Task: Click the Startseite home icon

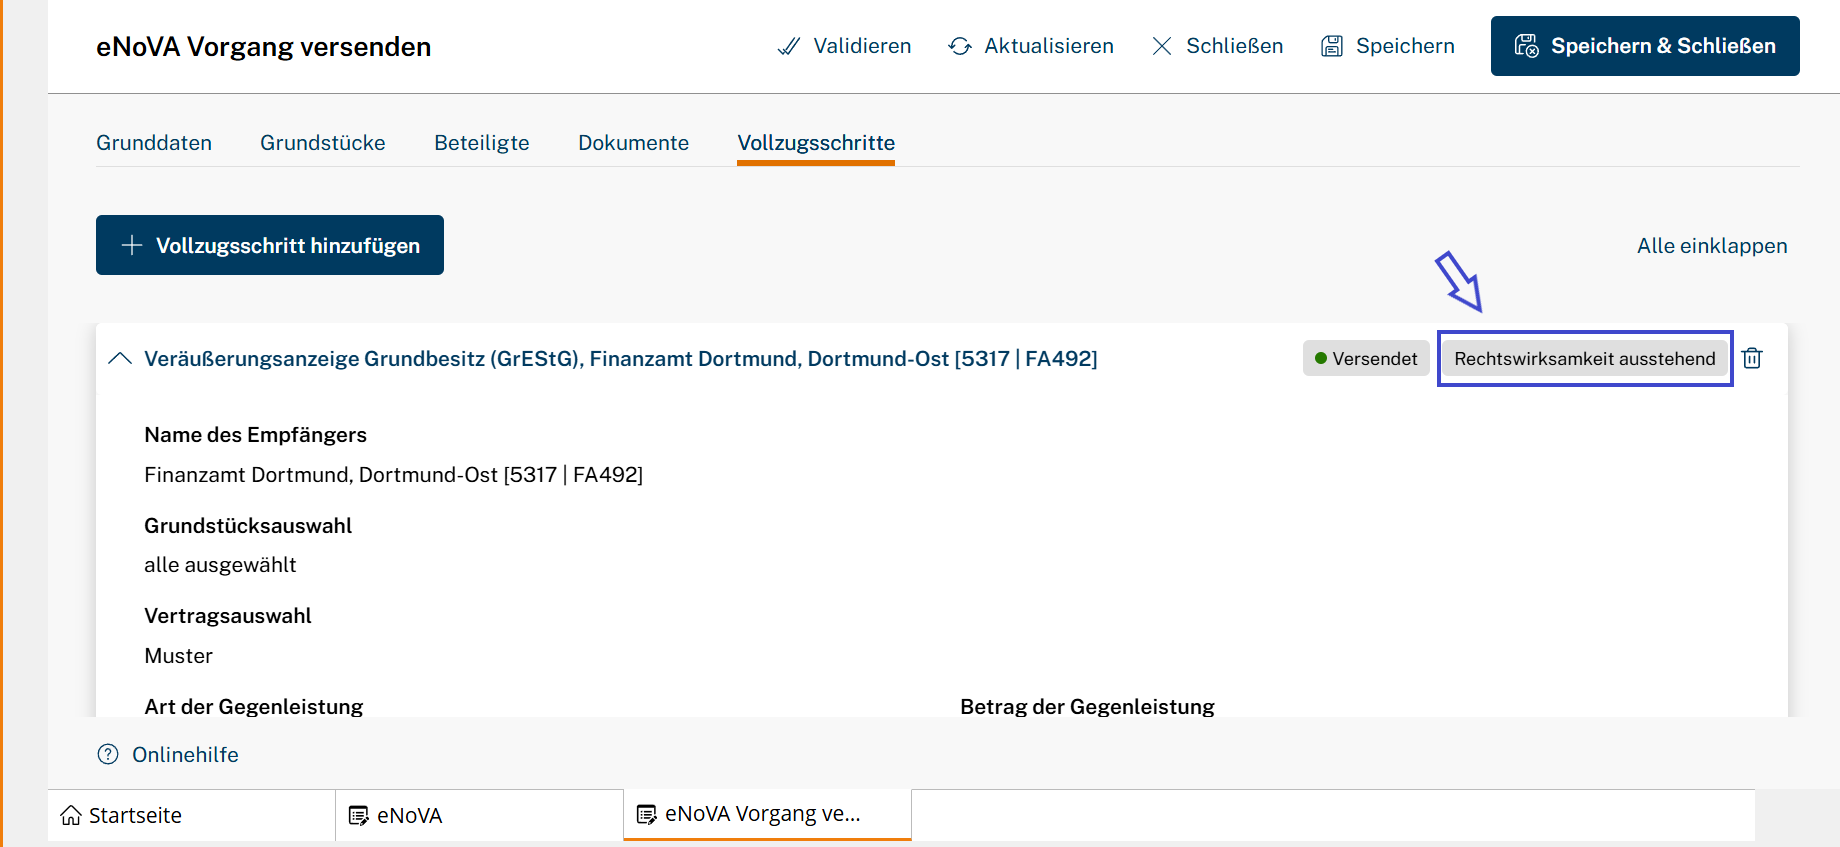Action: point(71,815)
